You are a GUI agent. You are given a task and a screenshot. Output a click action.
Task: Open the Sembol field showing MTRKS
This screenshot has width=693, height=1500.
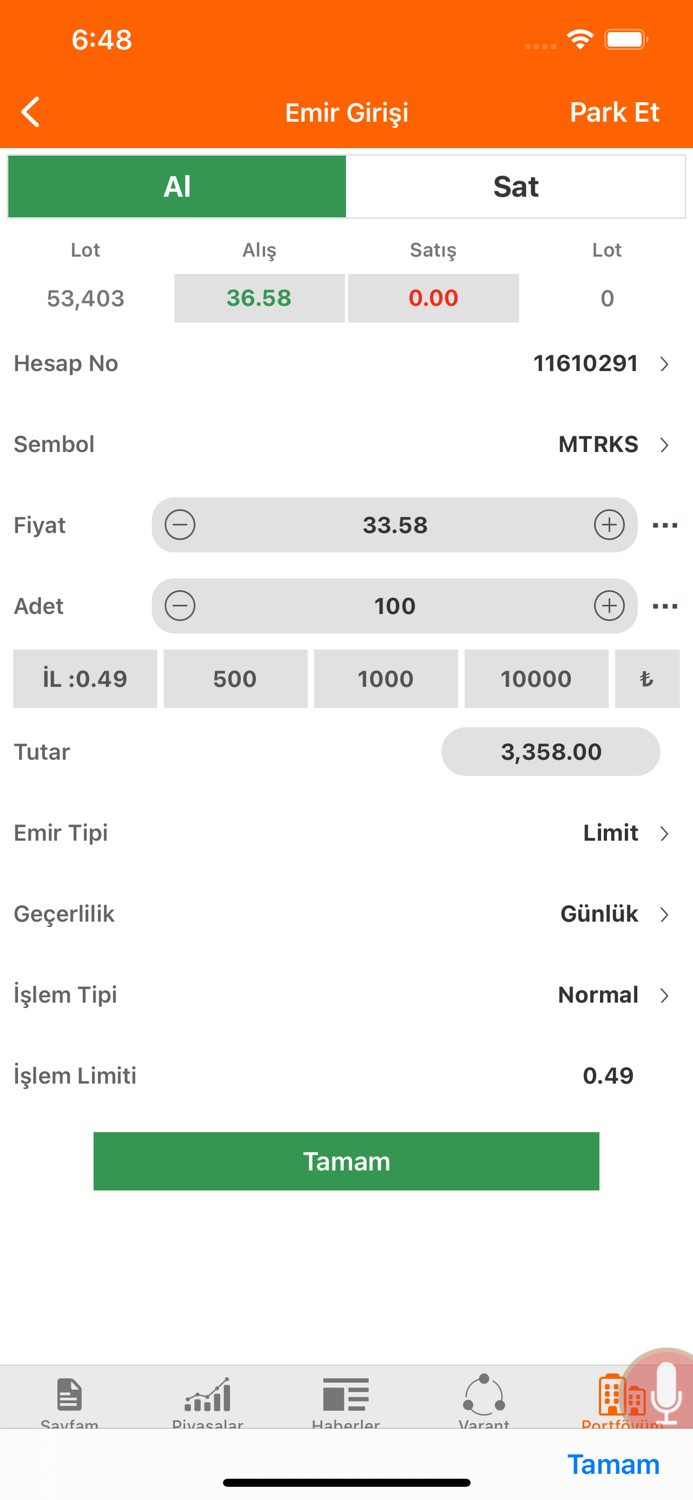click(598, 444)
